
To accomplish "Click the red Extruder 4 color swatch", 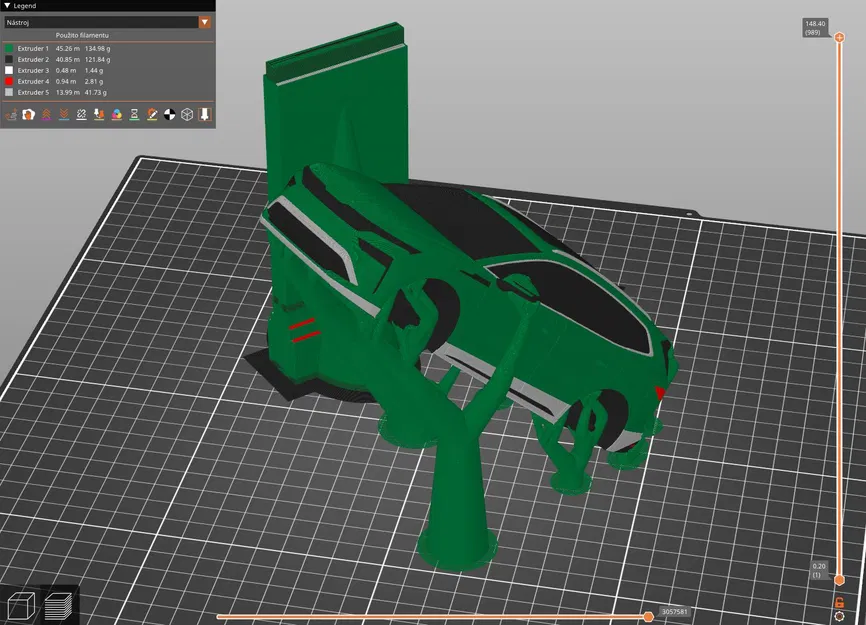I will pyautogui.click(x=9, y=82).
